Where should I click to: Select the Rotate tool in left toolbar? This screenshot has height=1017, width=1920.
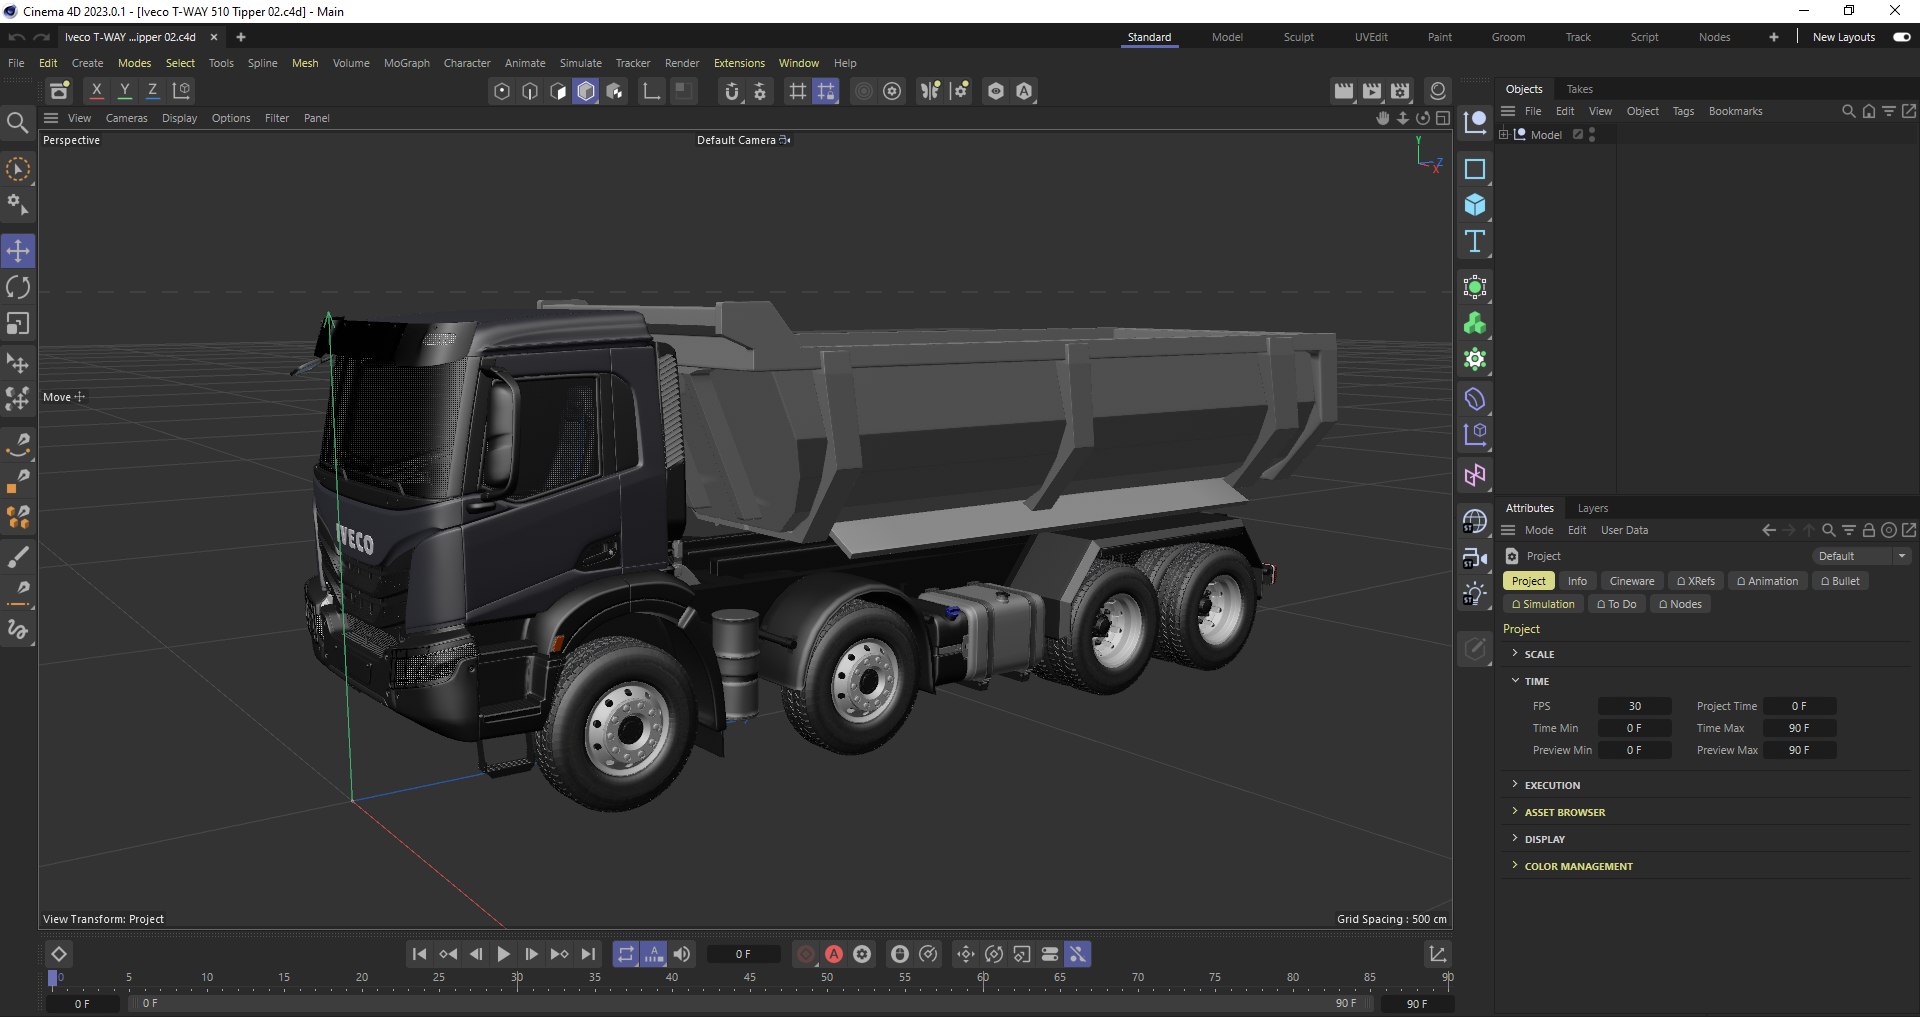point(18,288)
